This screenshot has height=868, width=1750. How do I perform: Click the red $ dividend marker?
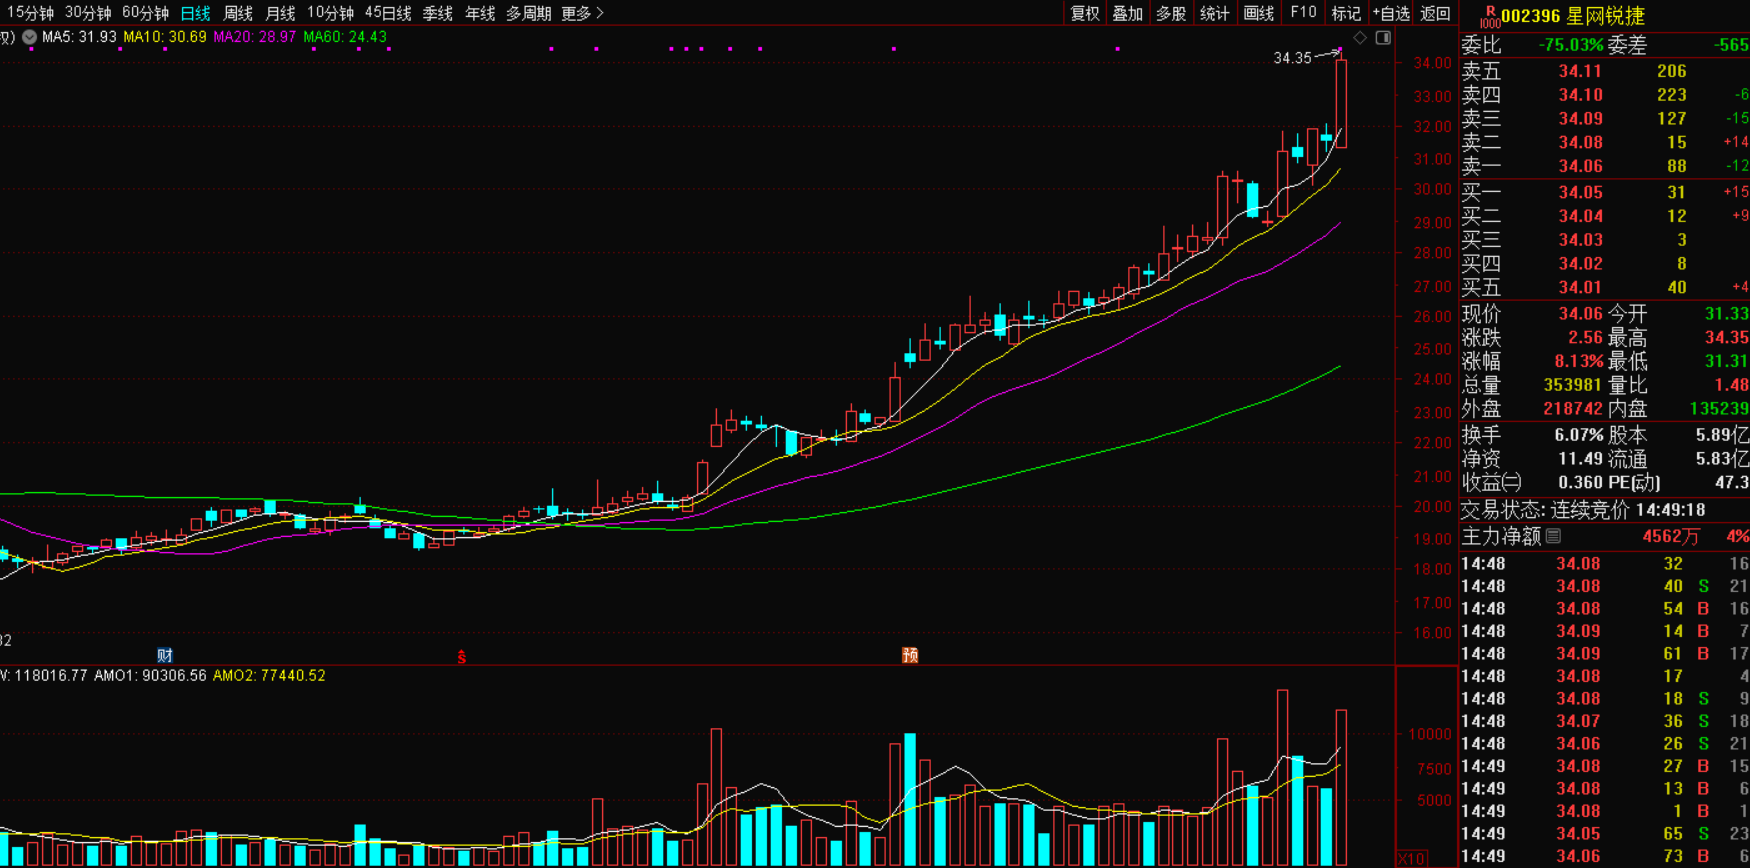461,657
